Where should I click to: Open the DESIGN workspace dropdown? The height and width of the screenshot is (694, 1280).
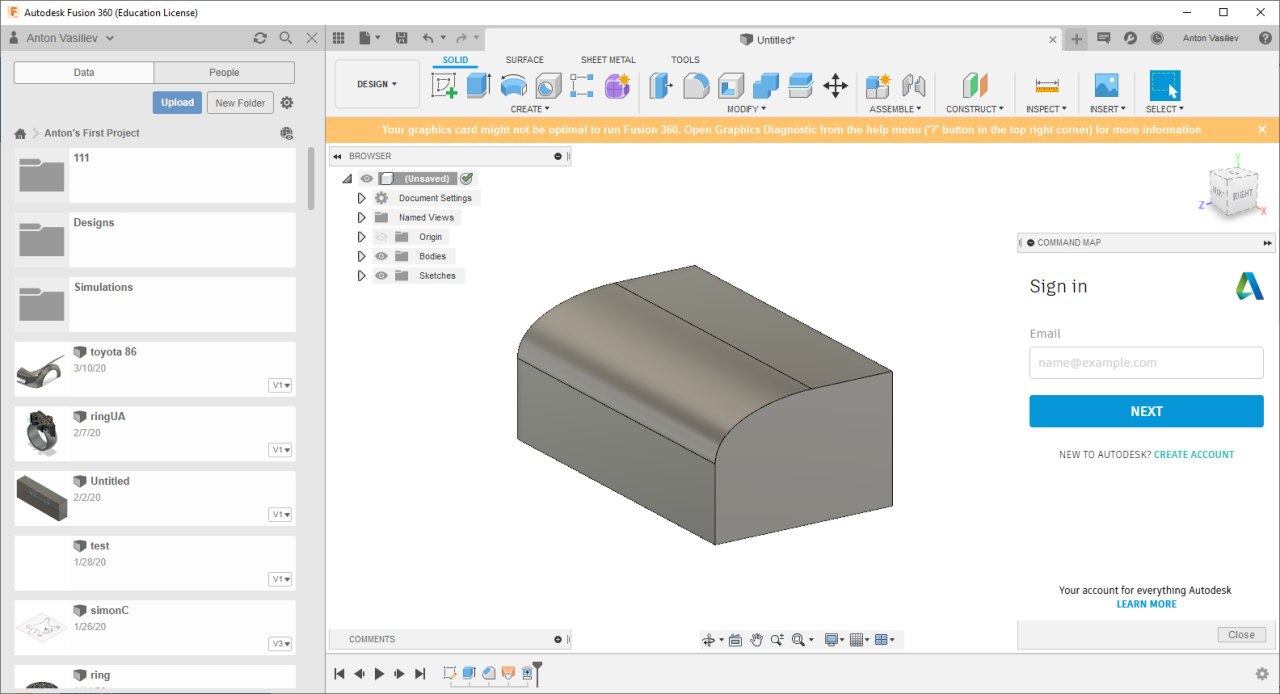pos(377,84)
